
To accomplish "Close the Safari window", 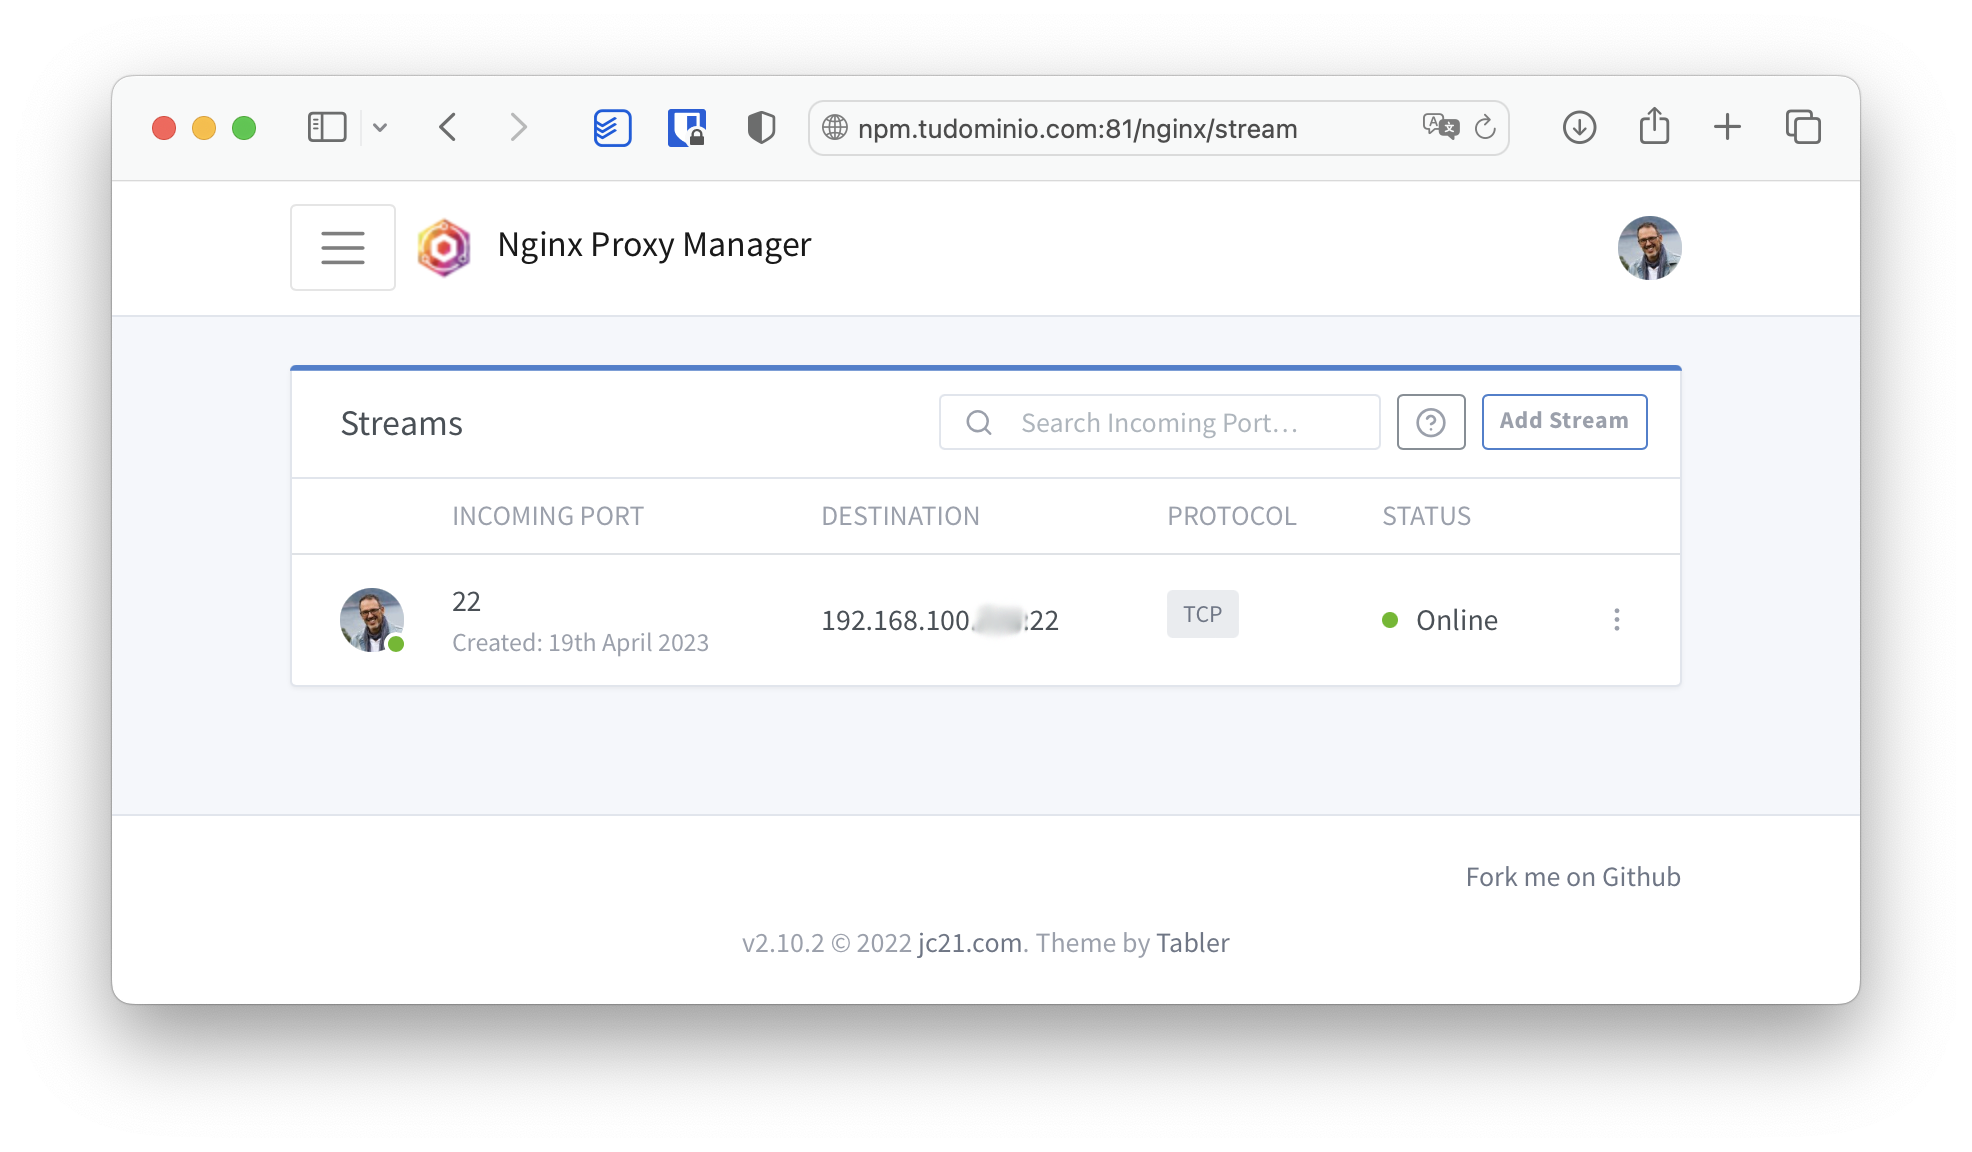I will coord(164,128).
